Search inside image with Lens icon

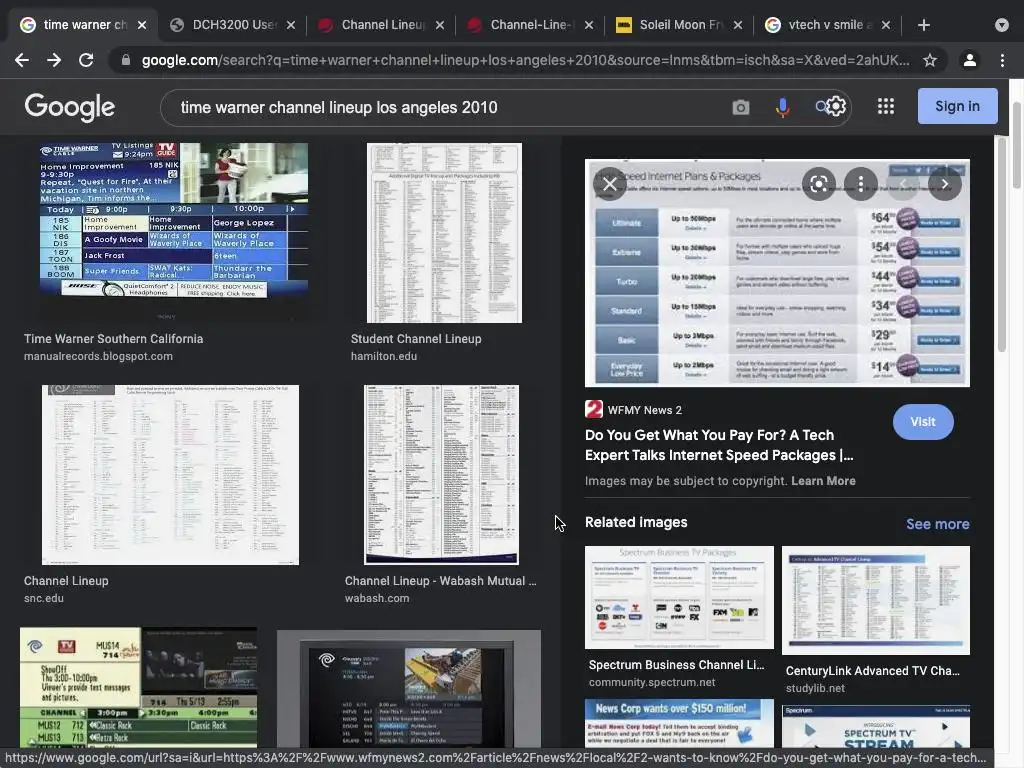point(819,184)
